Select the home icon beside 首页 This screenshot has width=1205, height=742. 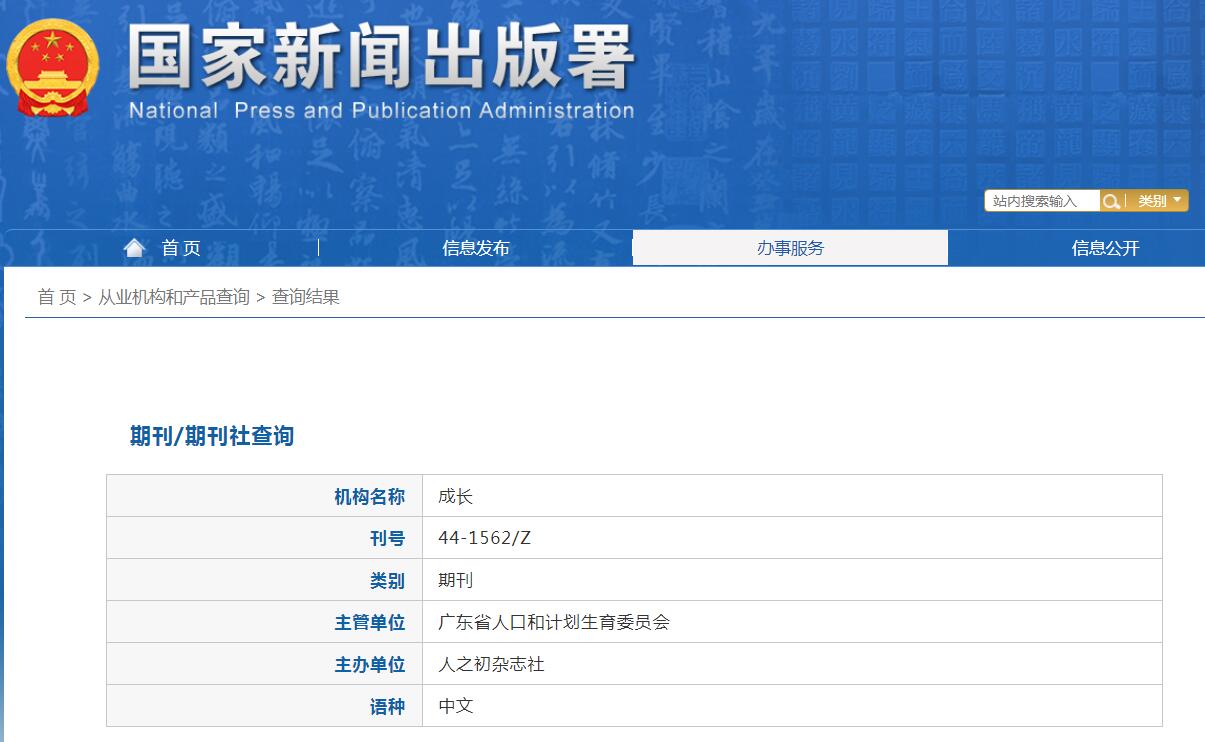(x=135, y=247)
